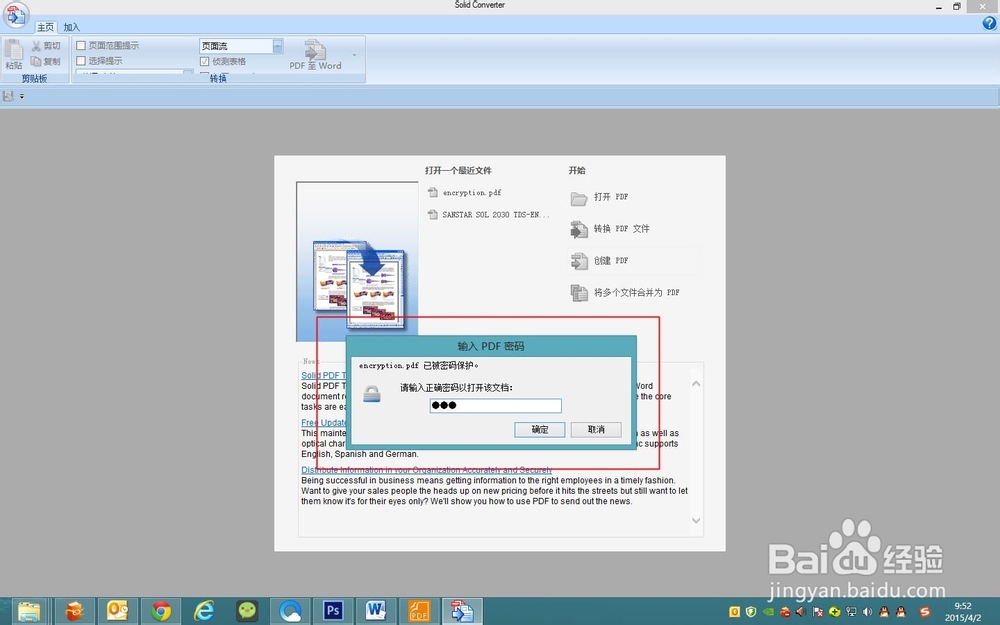Tick the 页面范围提示 checkbox
This screenshot has height=625, width=1000.
(81, 46)
